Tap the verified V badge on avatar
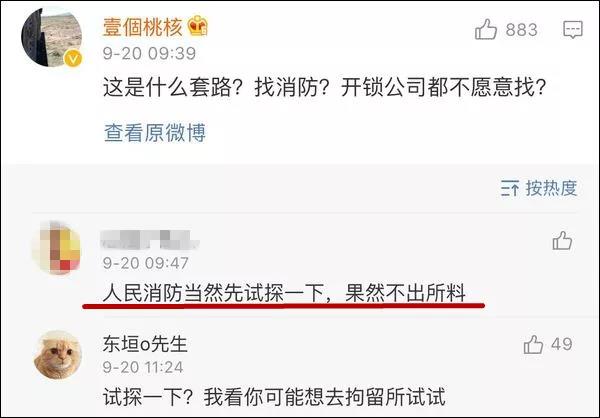 pos(73,59)
